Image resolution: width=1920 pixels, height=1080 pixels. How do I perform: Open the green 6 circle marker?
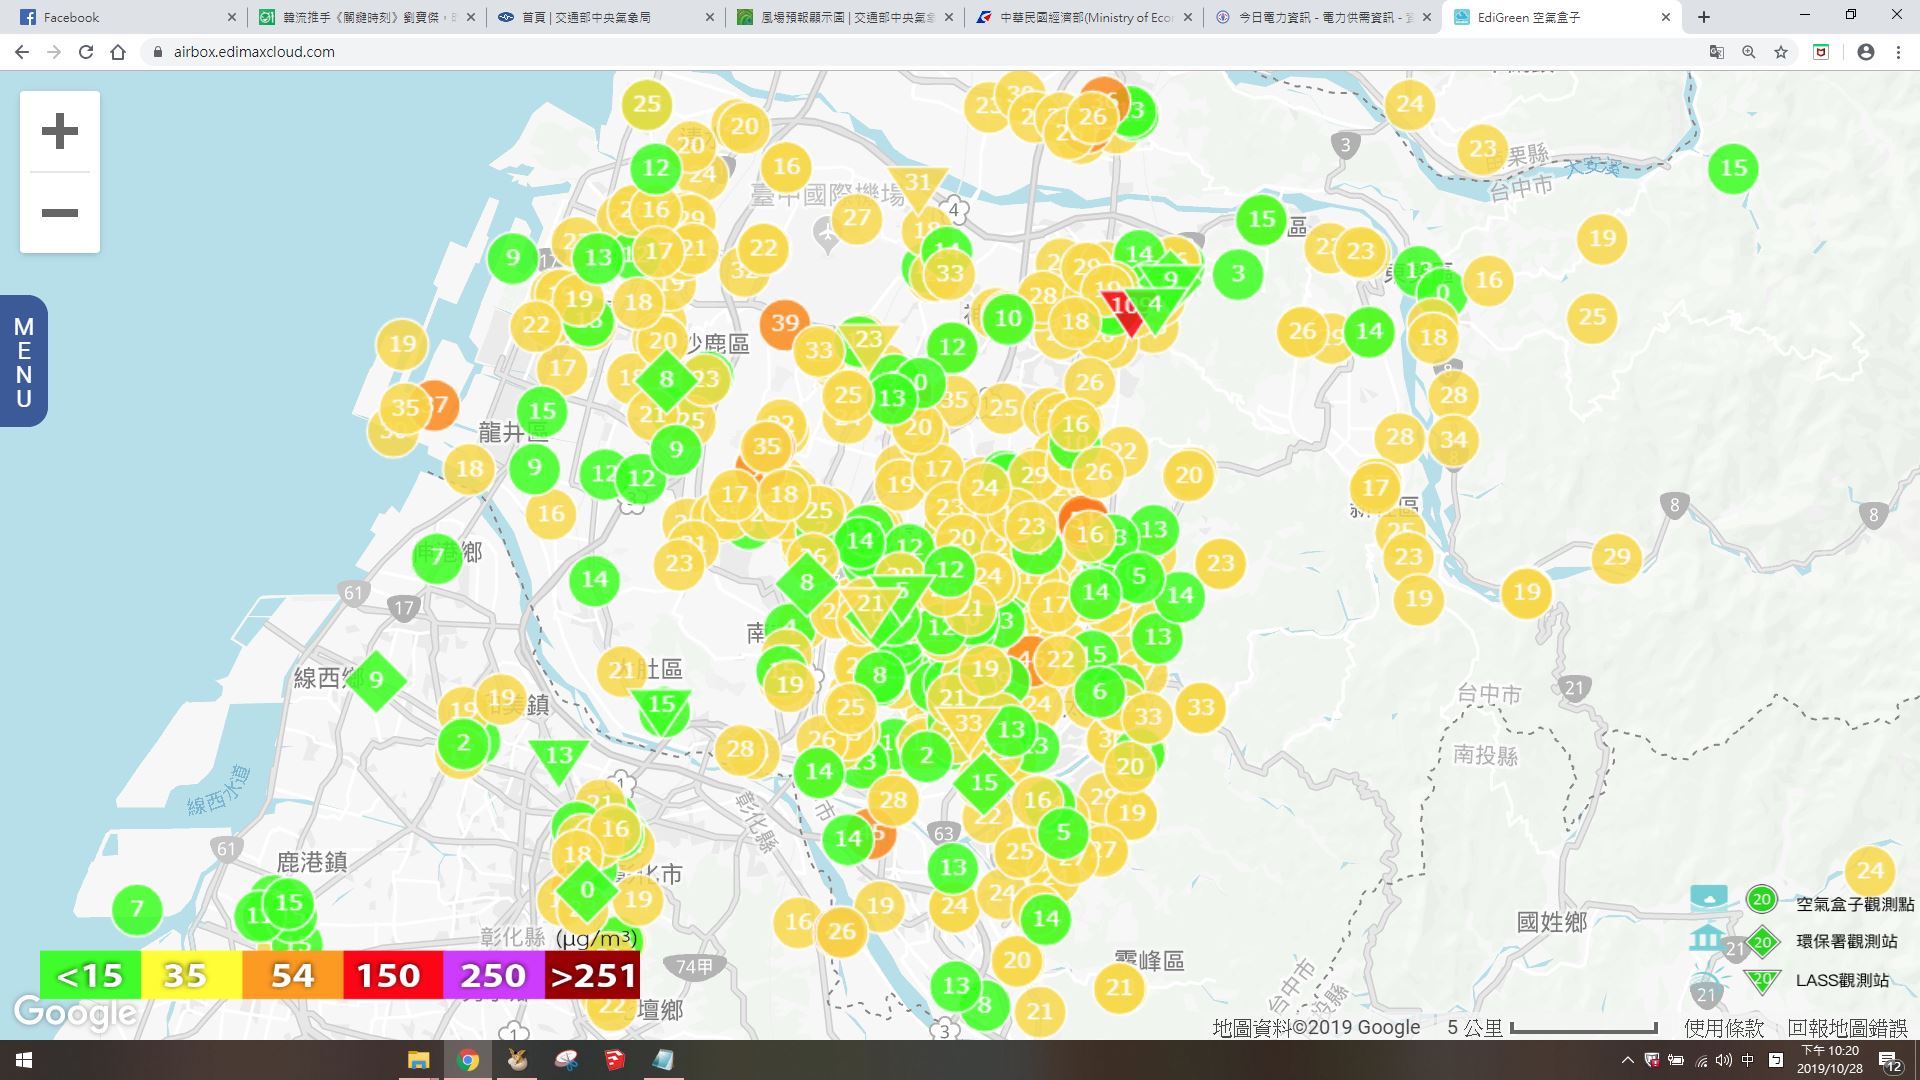[1100, 691]
